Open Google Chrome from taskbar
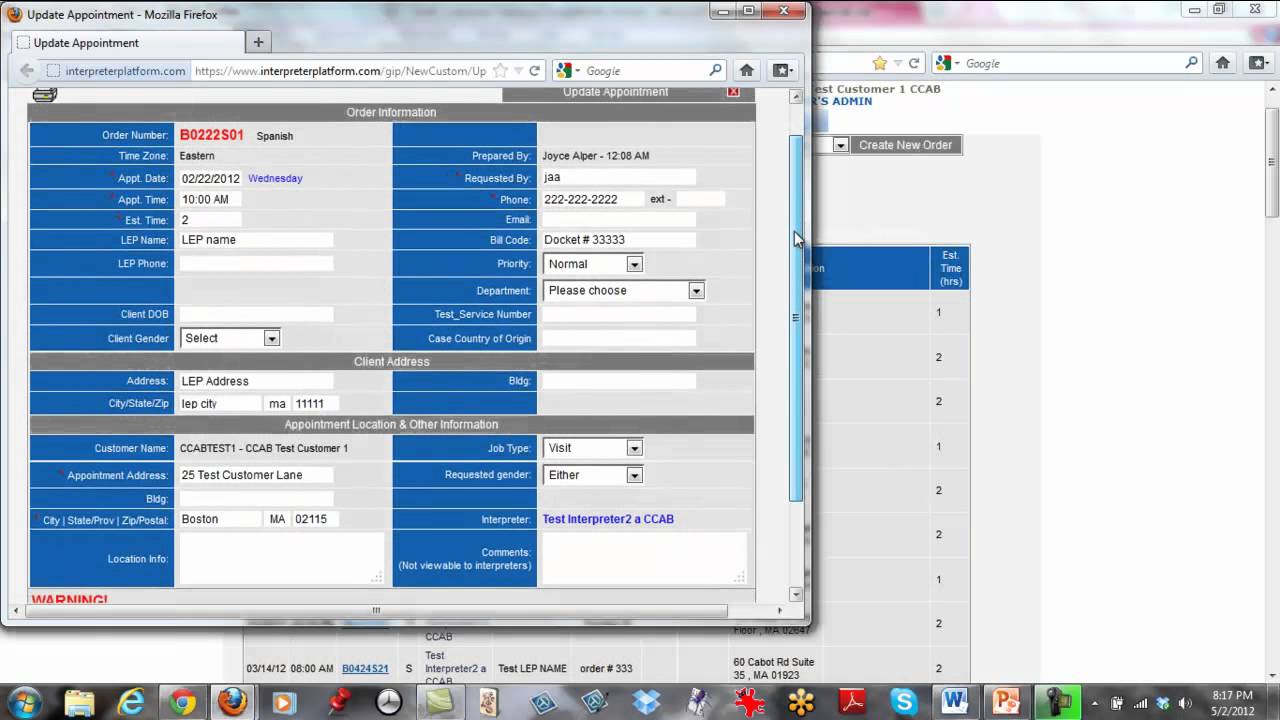 (x=182, y=702)
